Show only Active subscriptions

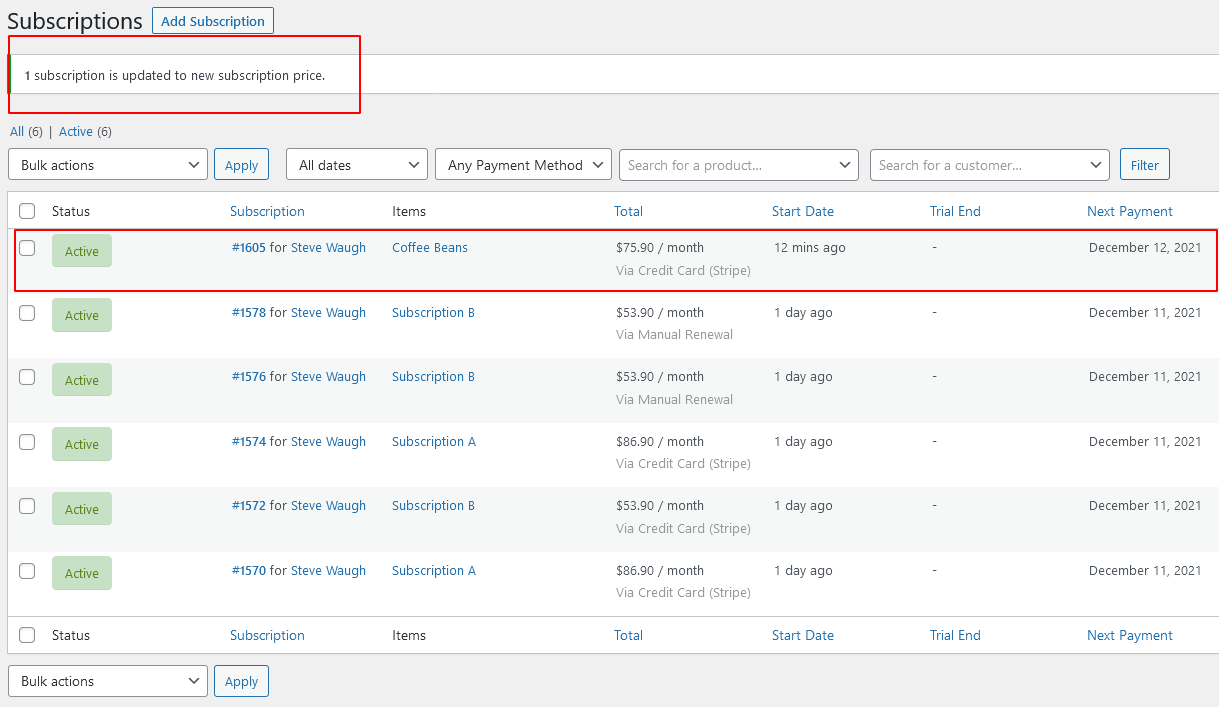(x=75, y=131)
